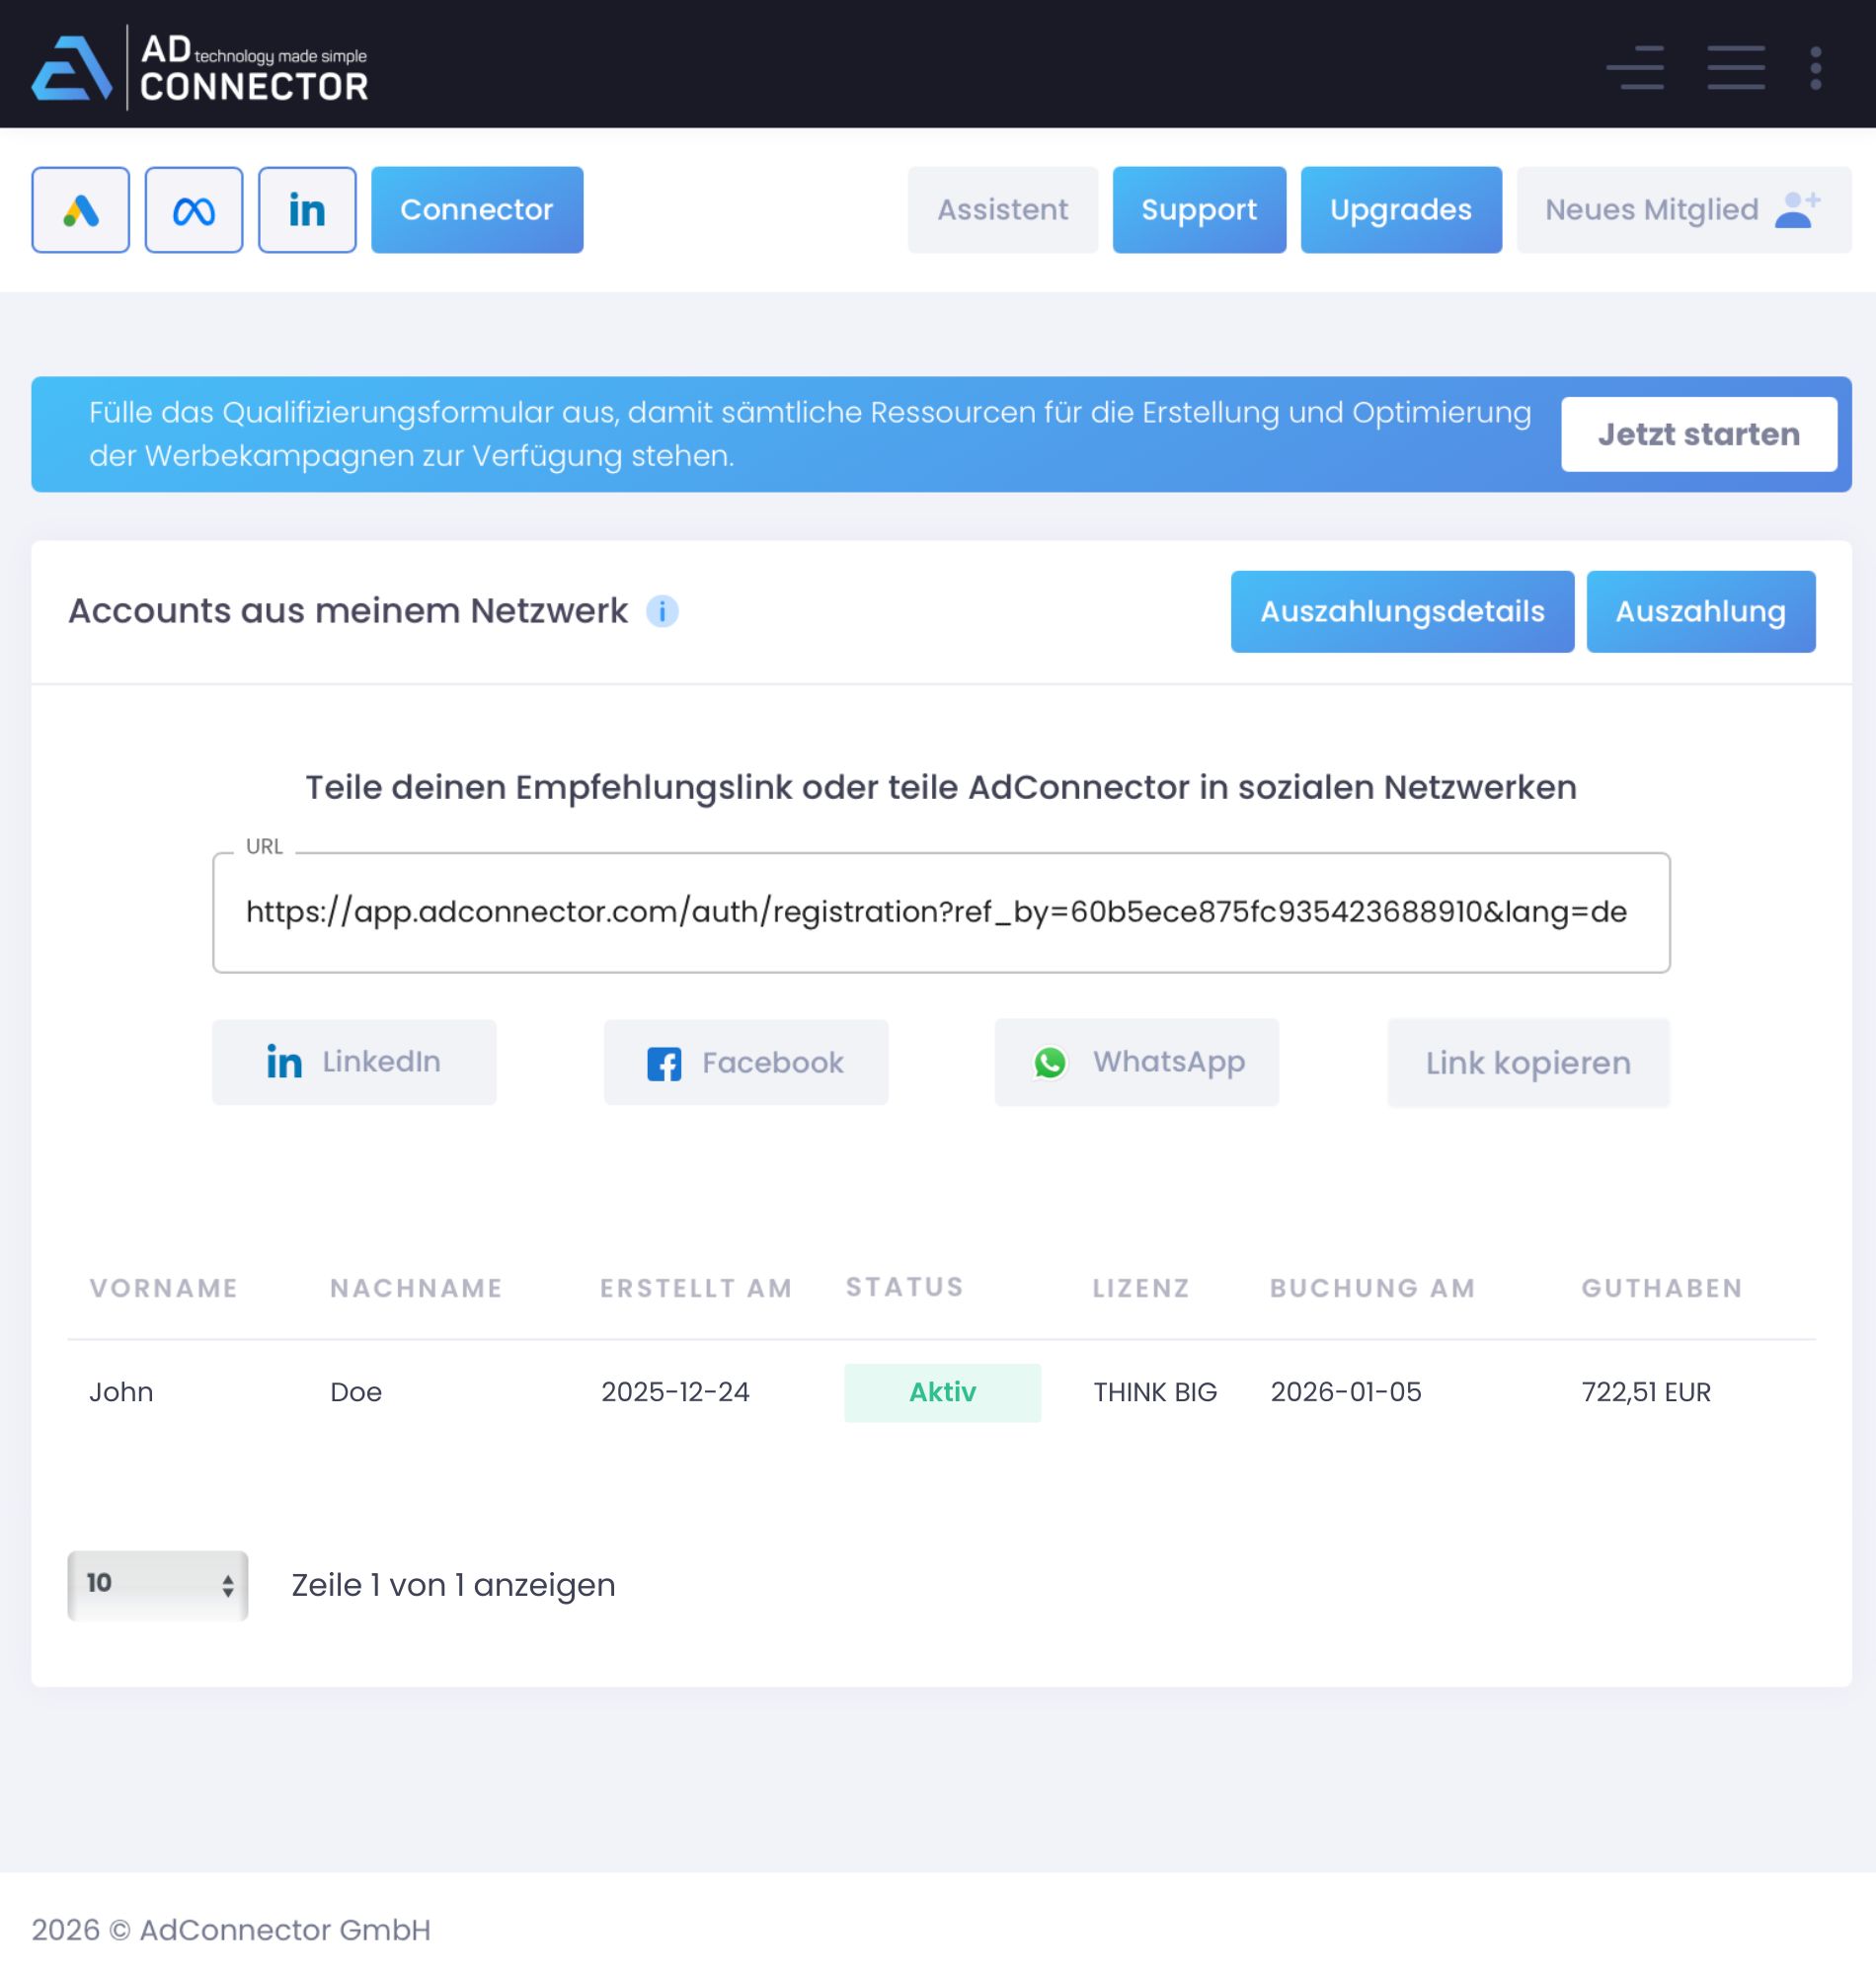Open the Meta icon tab
The width and height of the screenshot is (1876, 1975).
tap(194, 210)
